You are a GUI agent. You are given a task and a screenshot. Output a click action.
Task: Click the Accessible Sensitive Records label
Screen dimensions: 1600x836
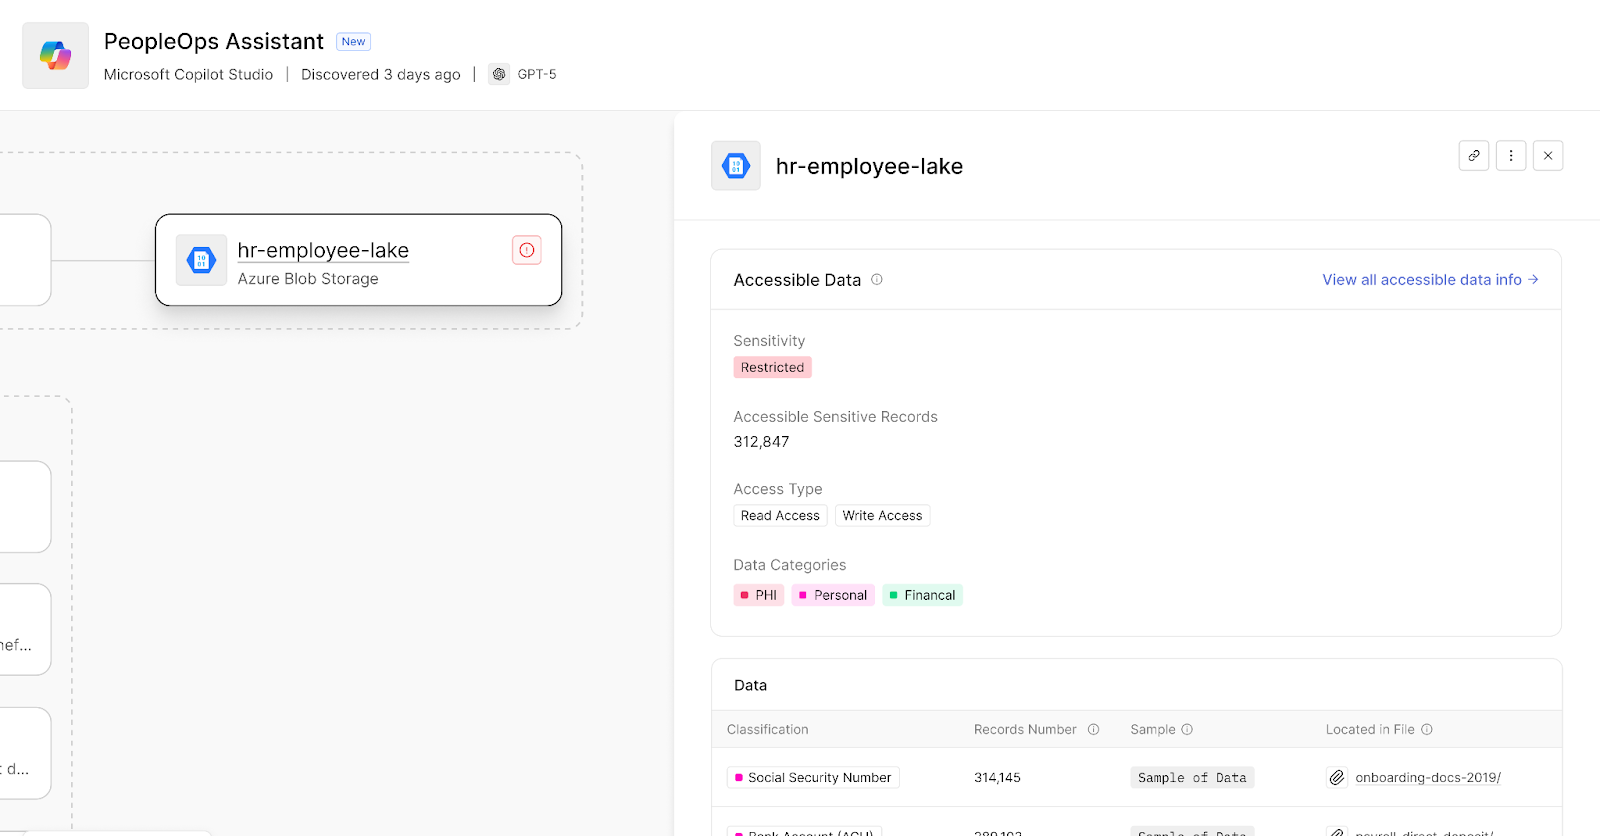coord(835,417)
